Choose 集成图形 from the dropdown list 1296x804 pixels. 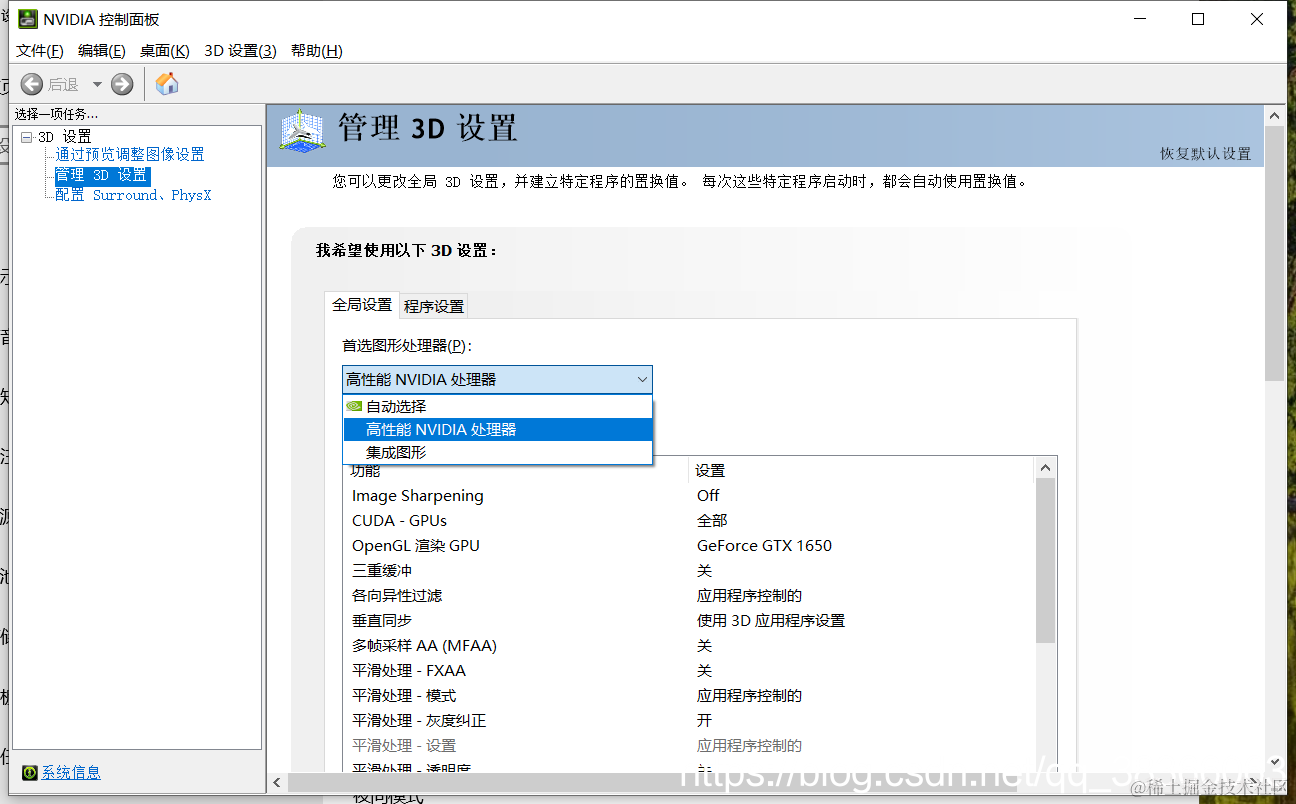(x=497, y=453)
